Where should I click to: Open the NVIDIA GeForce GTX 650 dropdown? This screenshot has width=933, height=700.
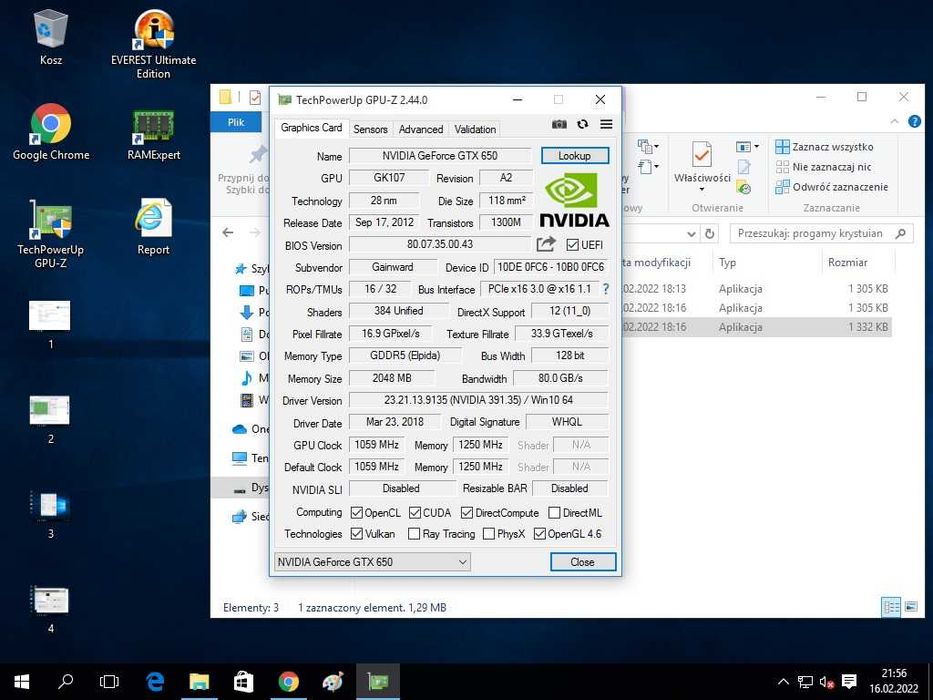point(372,562)
